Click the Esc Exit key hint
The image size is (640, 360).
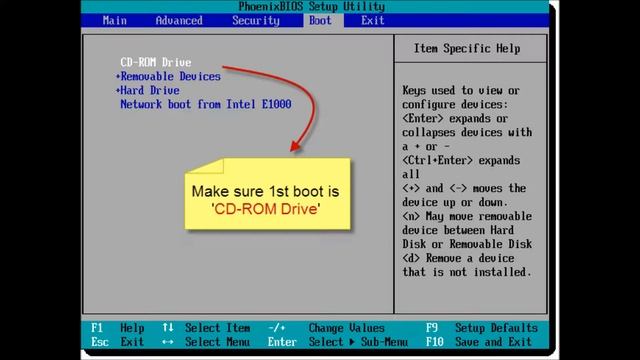pyautogui.click(x=118, y=342)
